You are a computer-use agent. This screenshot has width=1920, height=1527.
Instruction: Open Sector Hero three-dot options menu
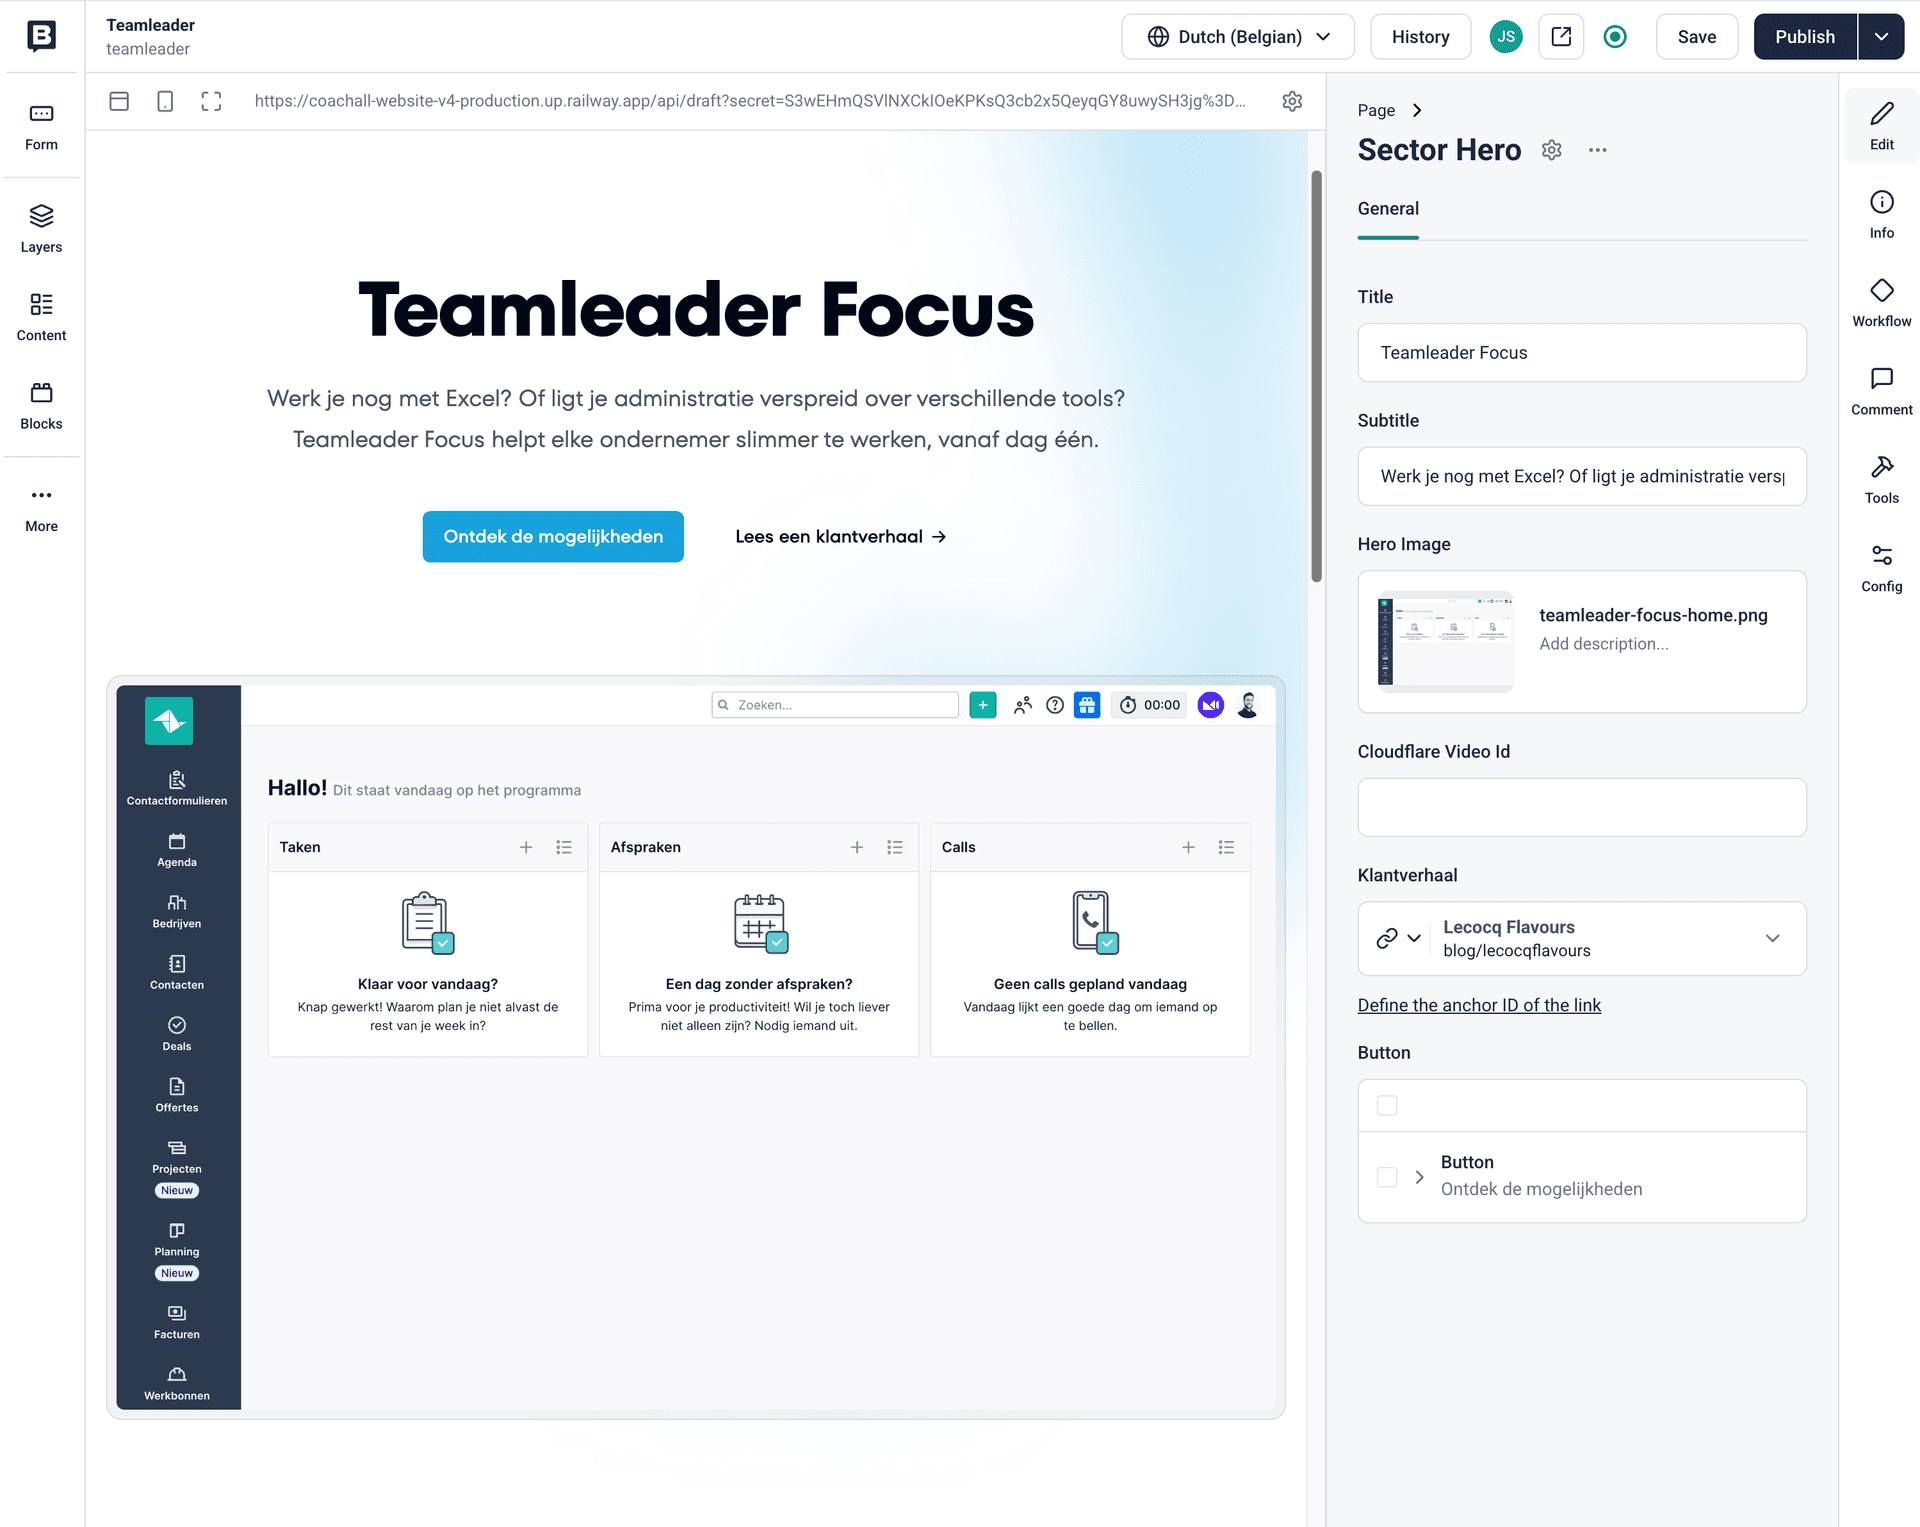[x=1598, y=150]
